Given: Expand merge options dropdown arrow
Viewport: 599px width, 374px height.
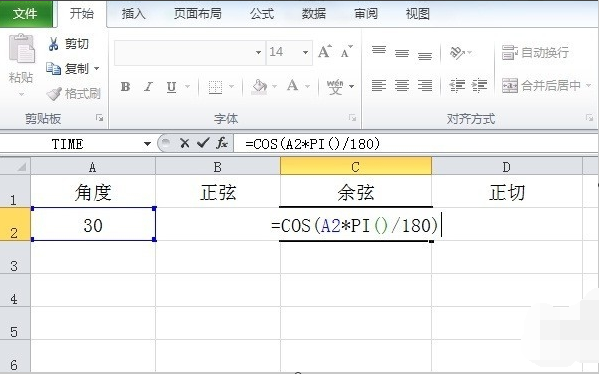Looking at the screenshot, I should click(x=588, y=86).
